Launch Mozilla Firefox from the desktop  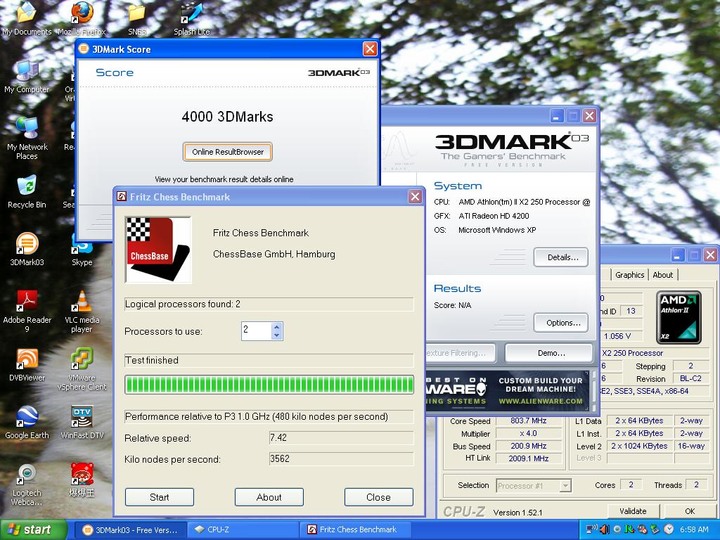pyautogui.click(x=82, y=19)
